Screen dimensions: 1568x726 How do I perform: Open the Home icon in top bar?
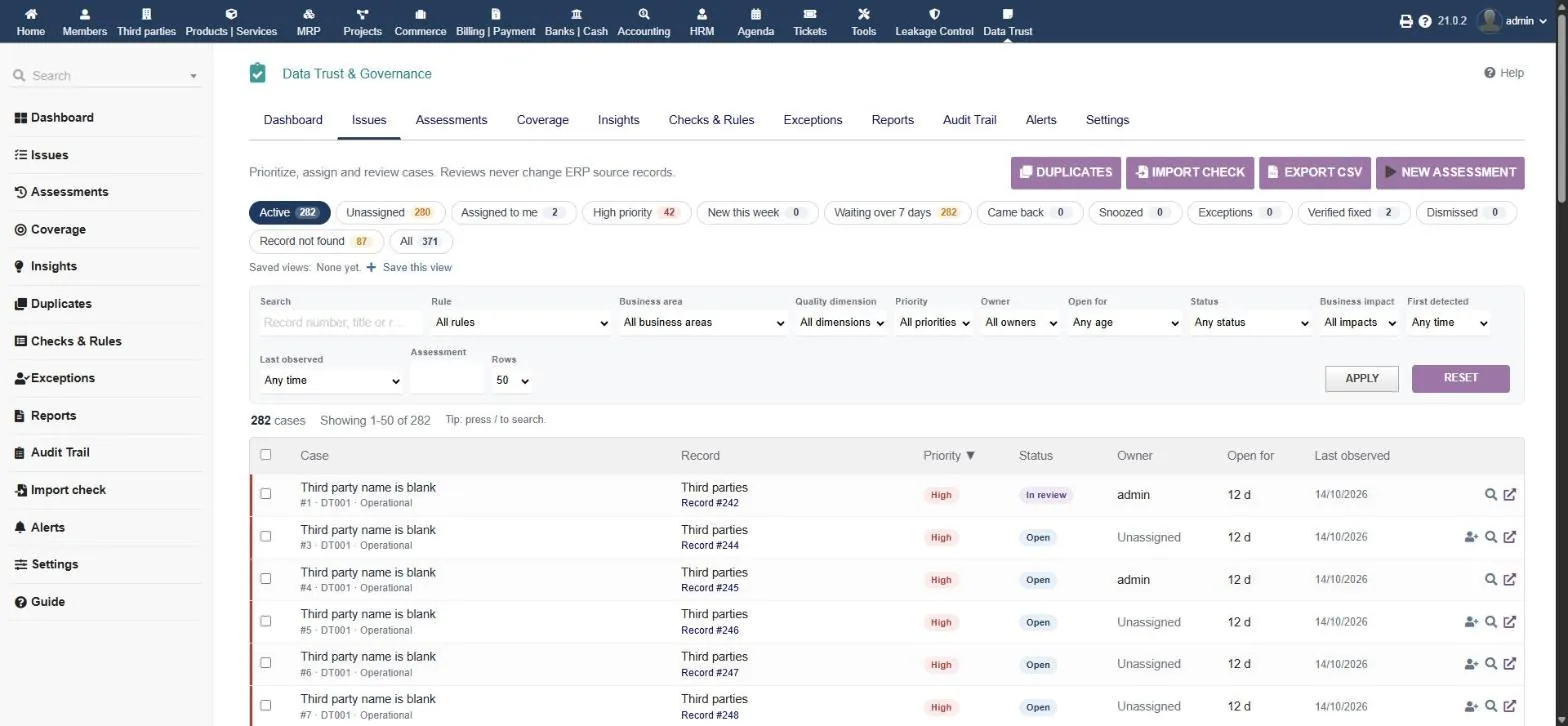(30, 15)
